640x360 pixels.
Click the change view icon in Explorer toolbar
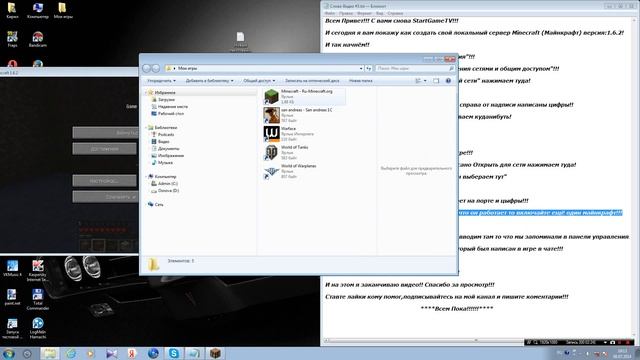(x=418, y=81)
